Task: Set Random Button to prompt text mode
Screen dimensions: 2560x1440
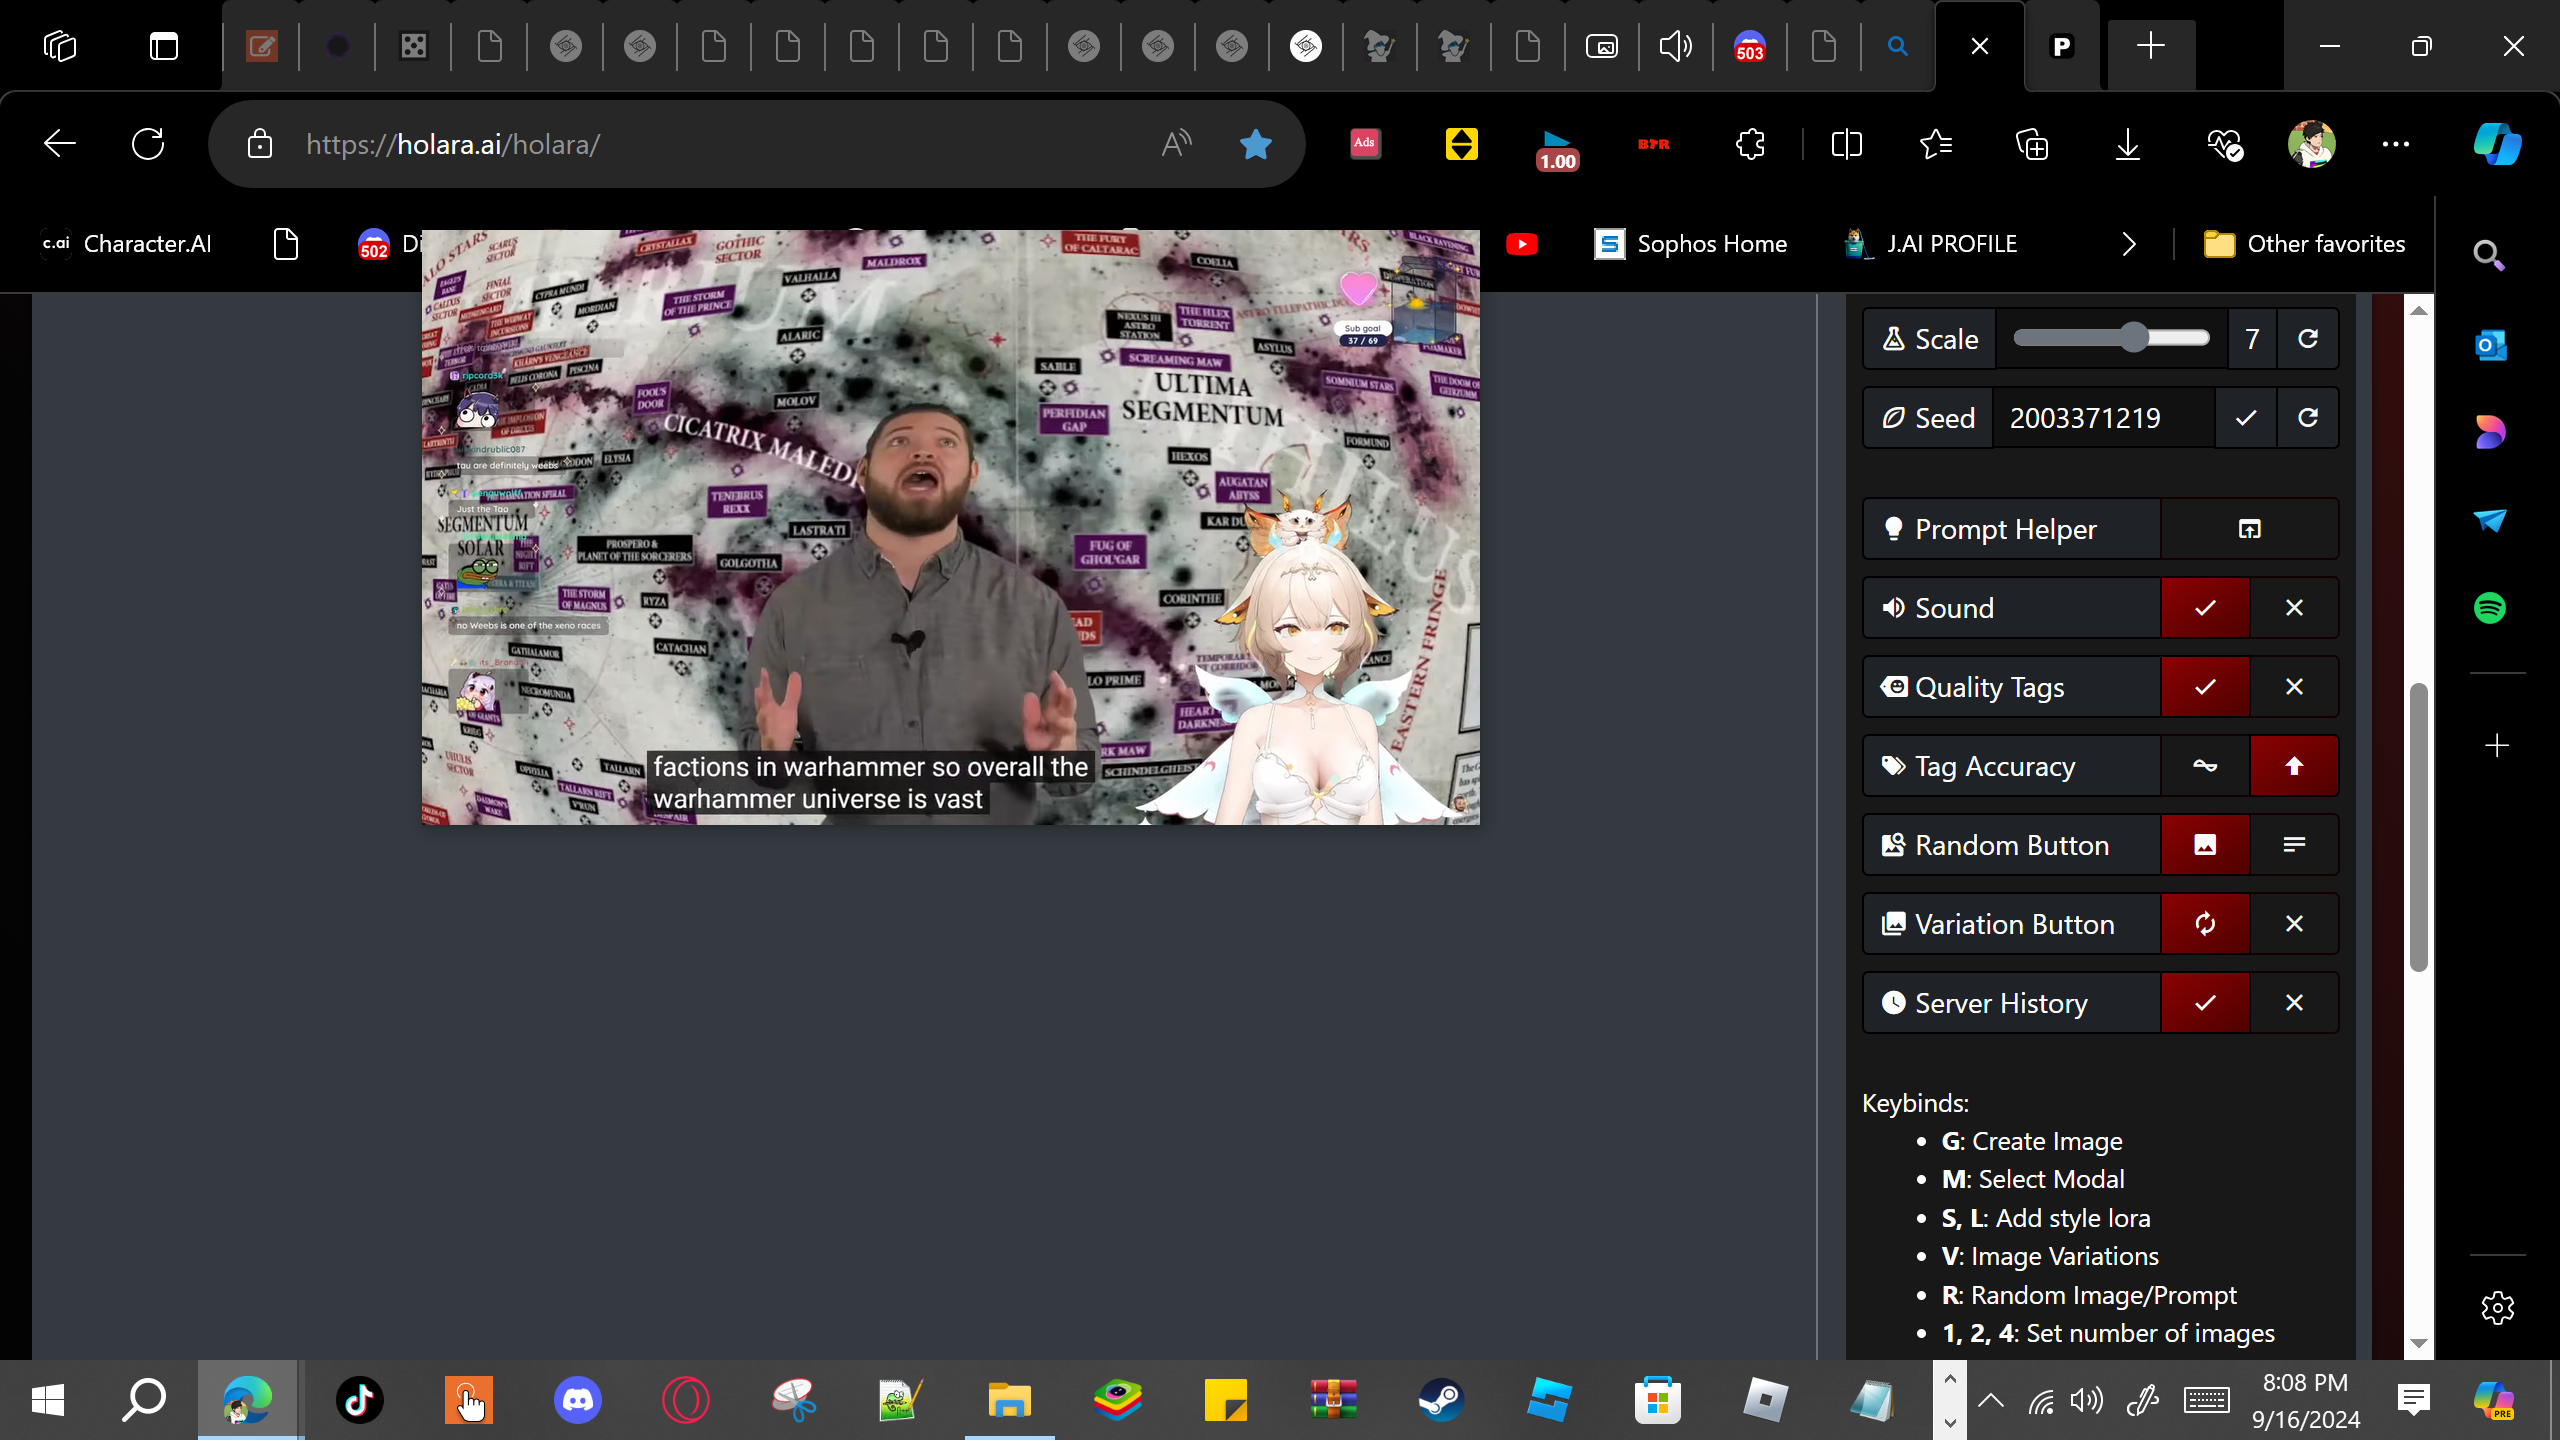Action: [2294, 845]
